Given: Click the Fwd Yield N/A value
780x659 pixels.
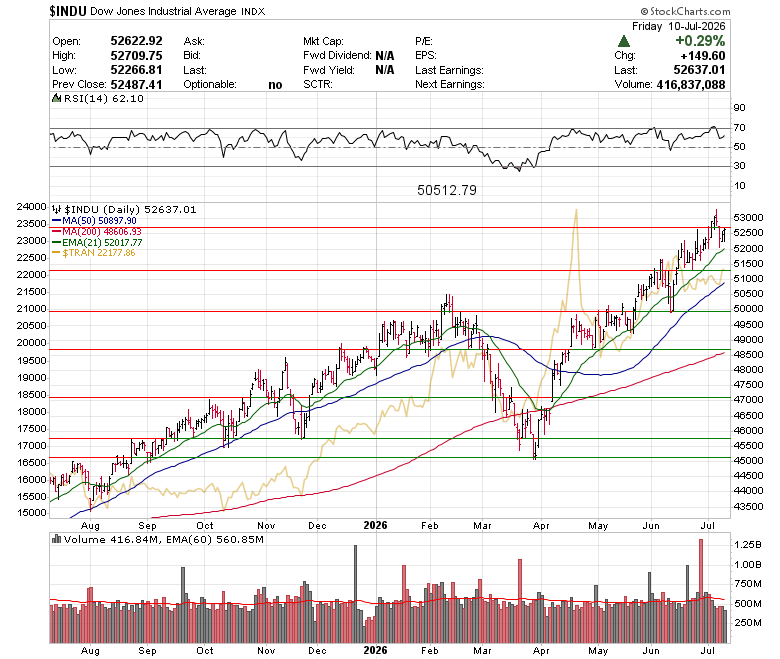Looking at the screenshot, I should coord(385,70).
